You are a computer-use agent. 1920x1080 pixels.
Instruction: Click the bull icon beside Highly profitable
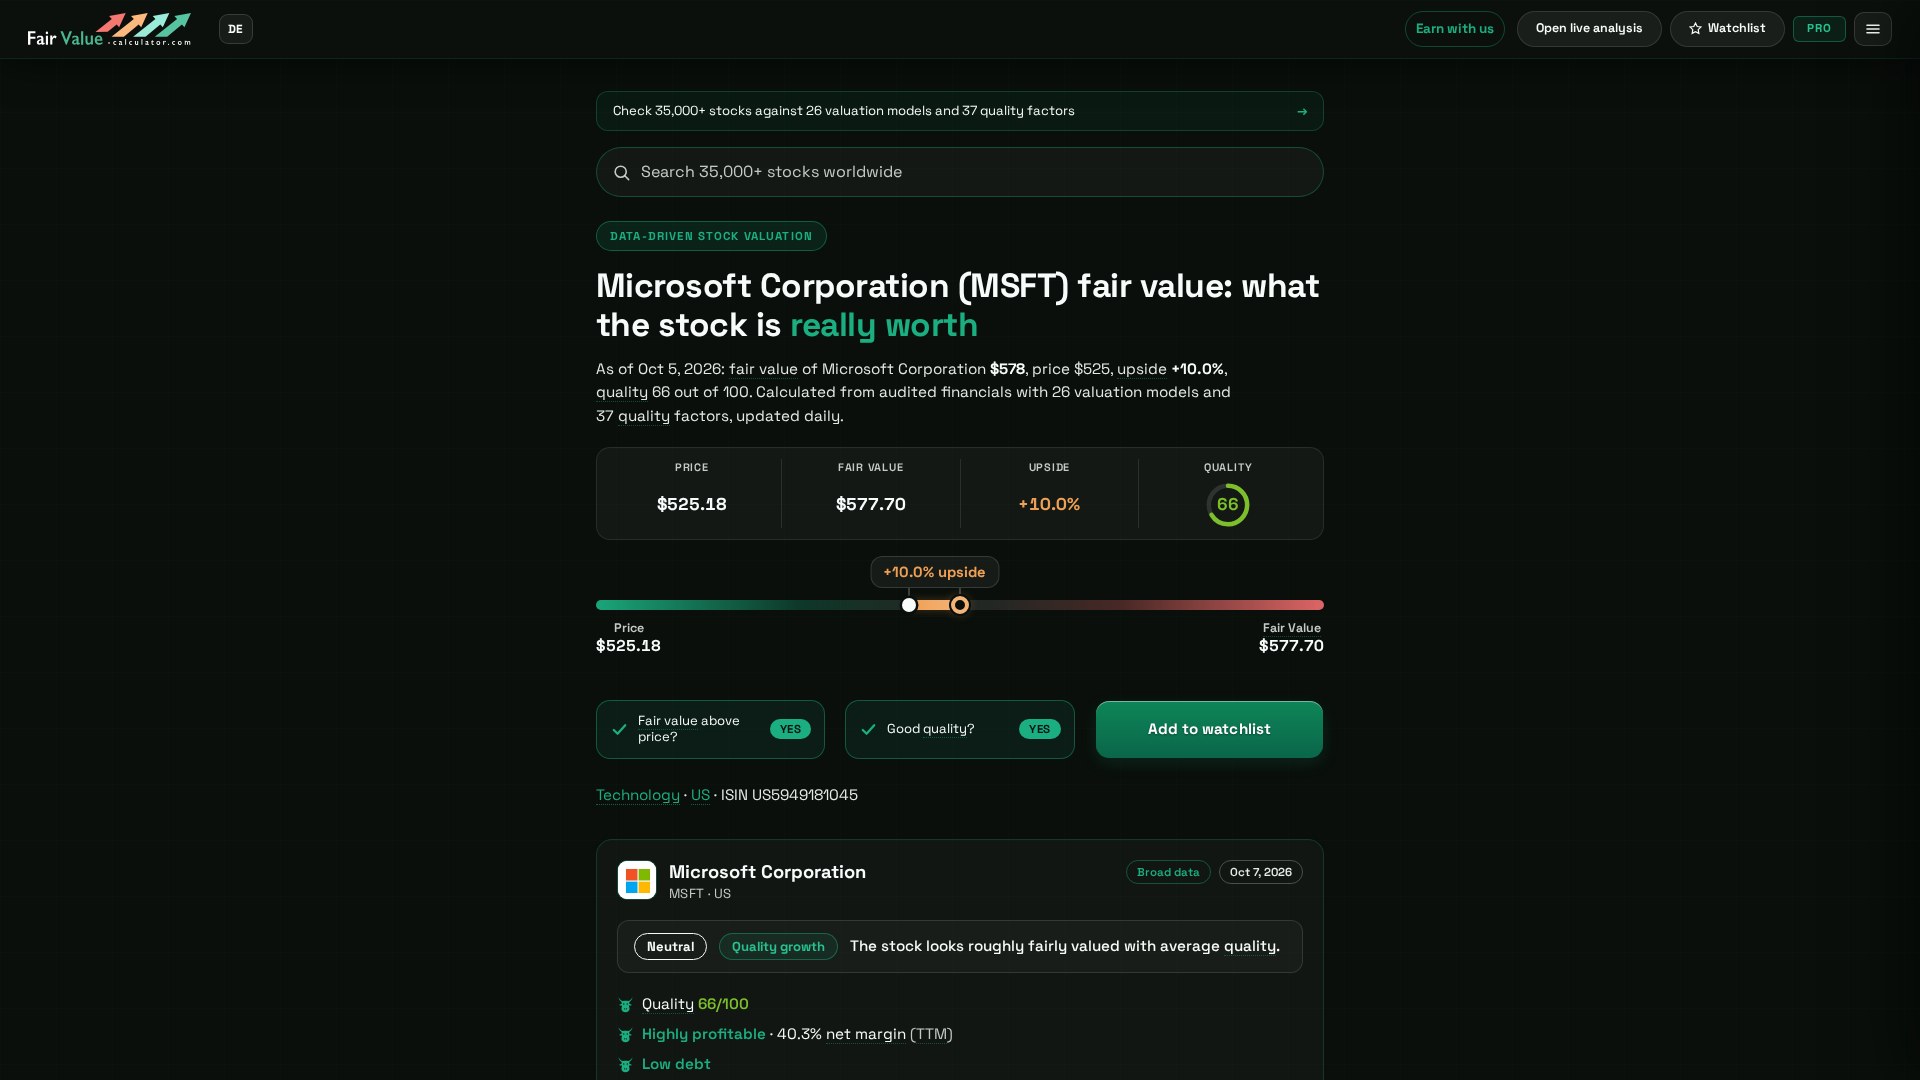(626, 1035)
